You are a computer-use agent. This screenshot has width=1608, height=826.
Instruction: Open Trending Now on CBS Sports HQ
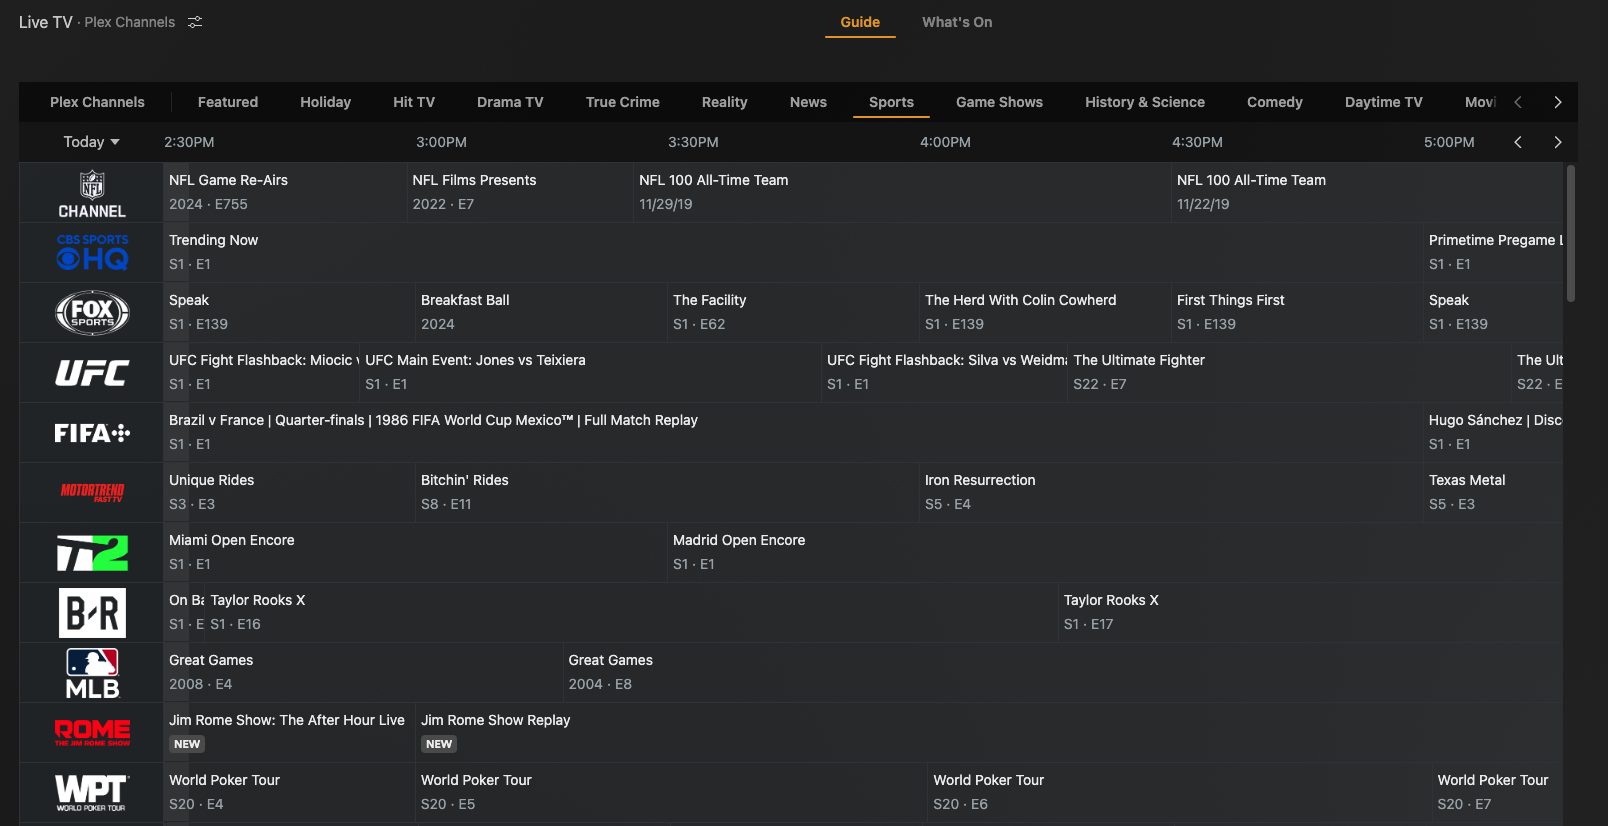(x=793, y=252)
